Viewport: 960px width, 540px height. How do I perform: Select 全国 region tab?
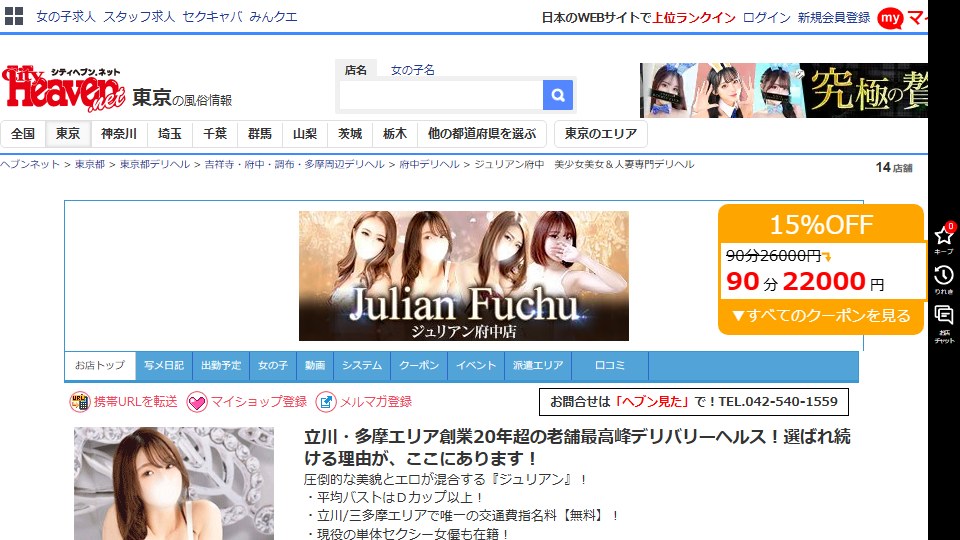pyautogui.click(x=23, y=133)
